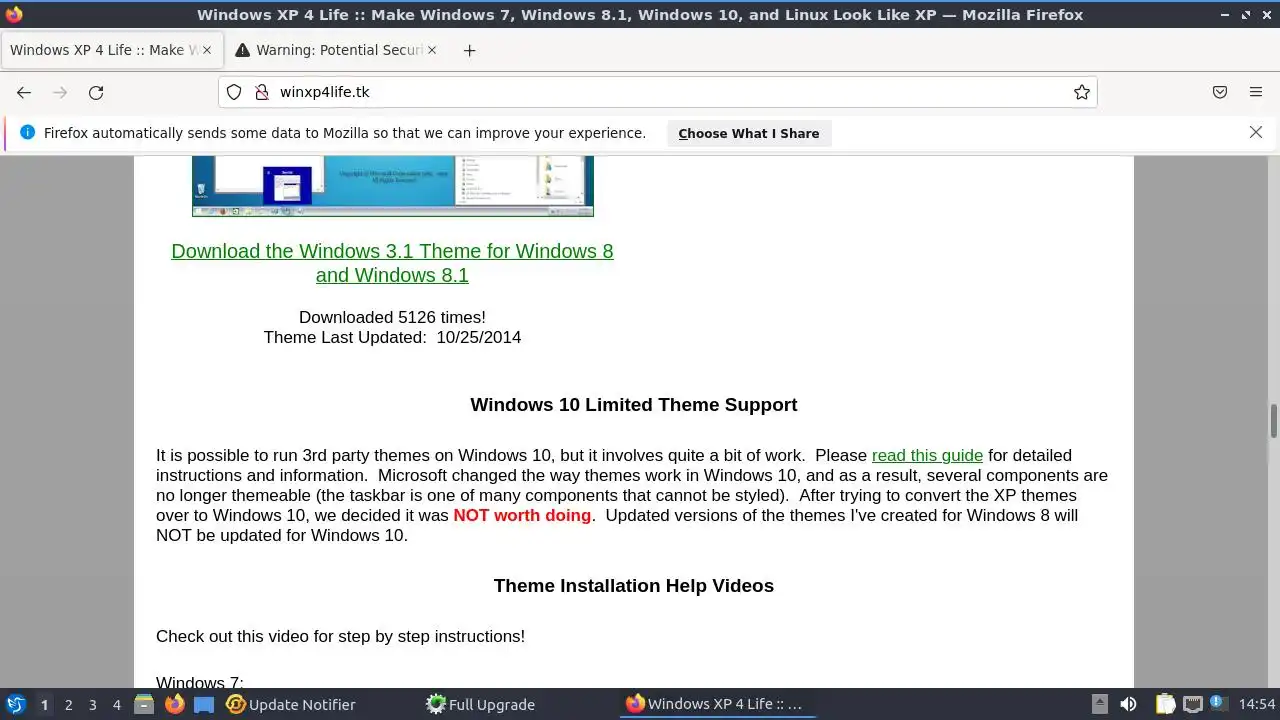The height and width of the screenshot is (720, 1280).
Task: Bookmark this page with the star
Action: click(x=1082, y=92)
